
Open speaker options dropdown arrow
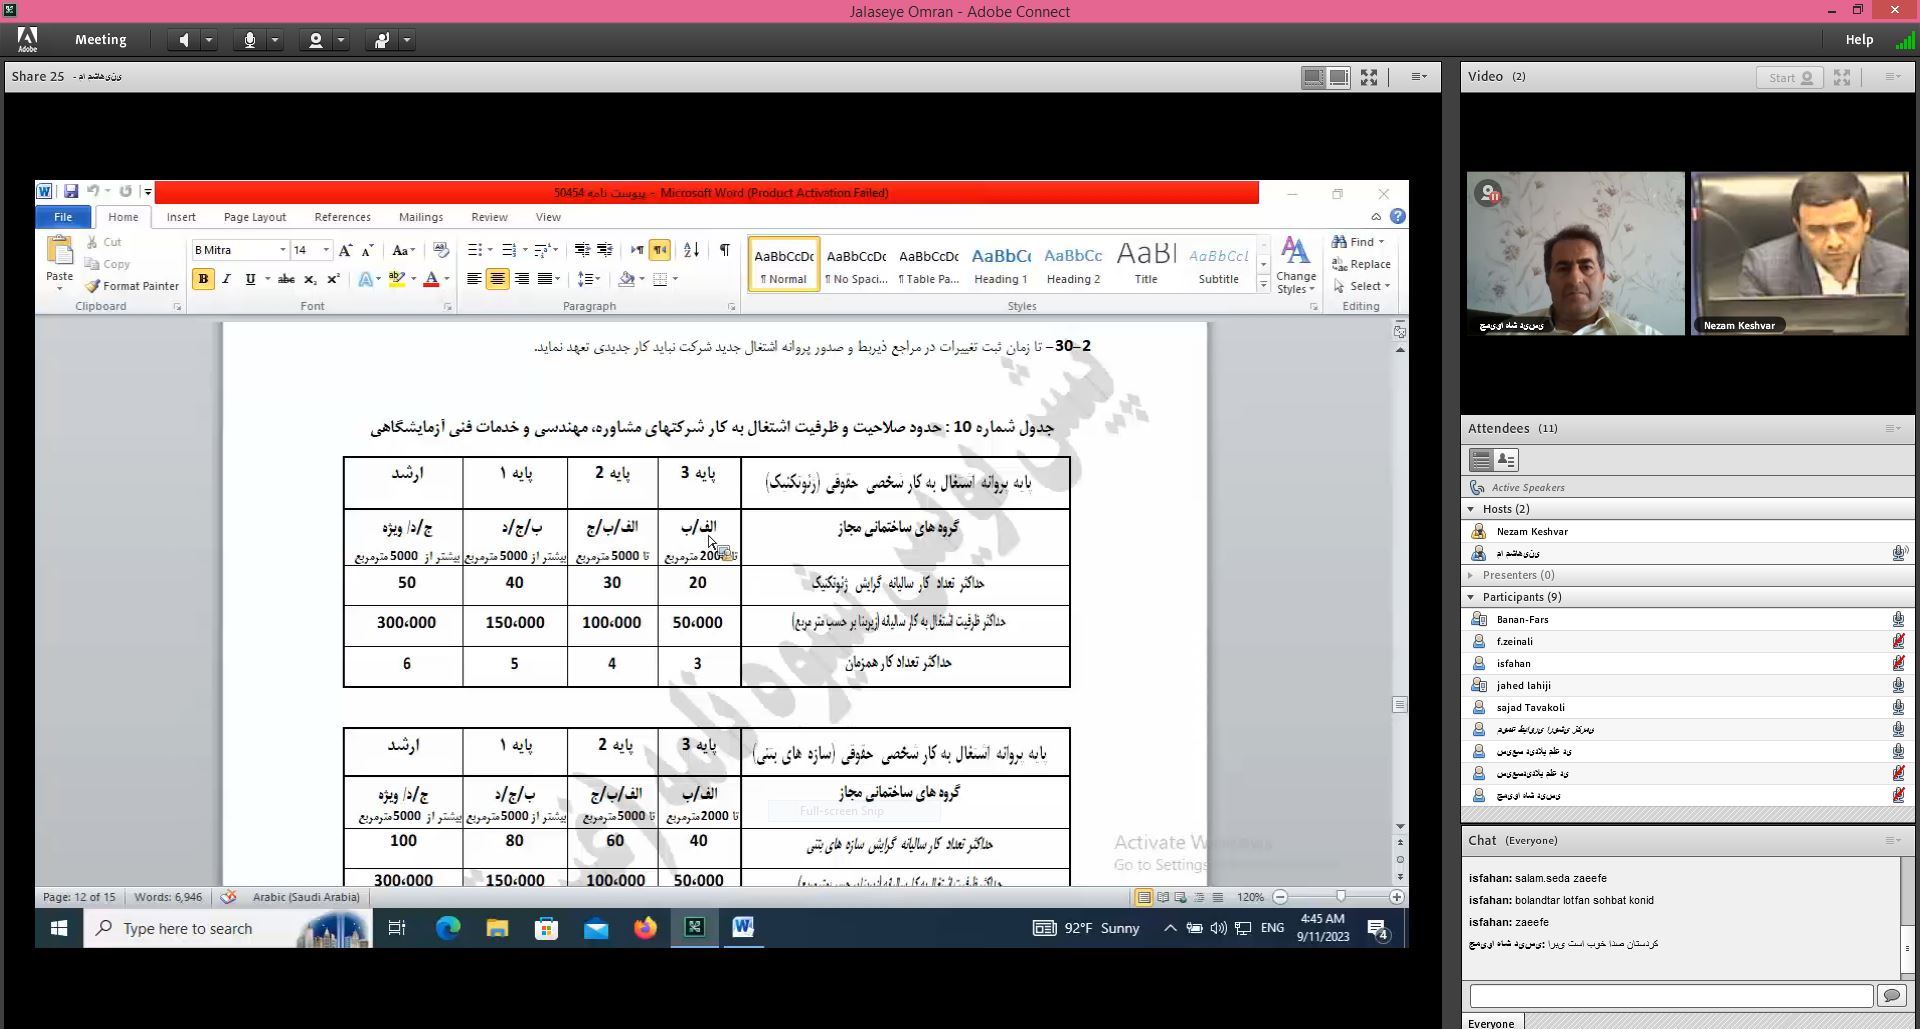pos(209,40)
